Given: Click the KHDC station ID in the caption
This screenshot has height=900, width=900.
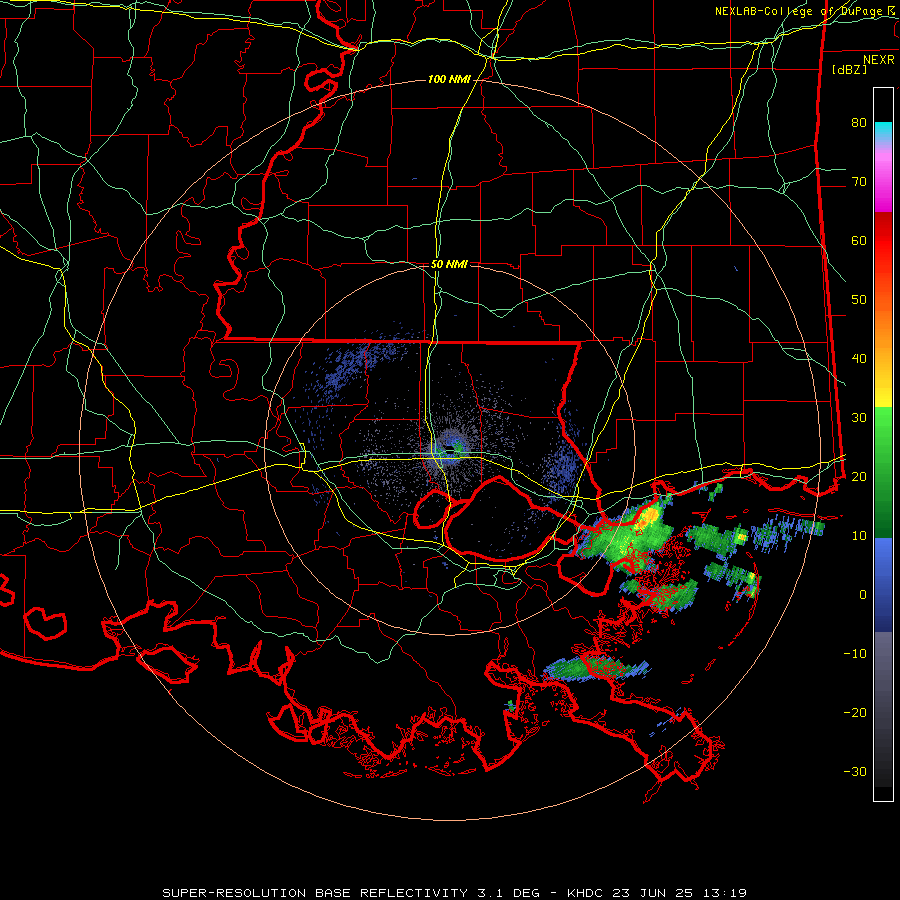Looking at the screenshot, I should coord(585,893).
